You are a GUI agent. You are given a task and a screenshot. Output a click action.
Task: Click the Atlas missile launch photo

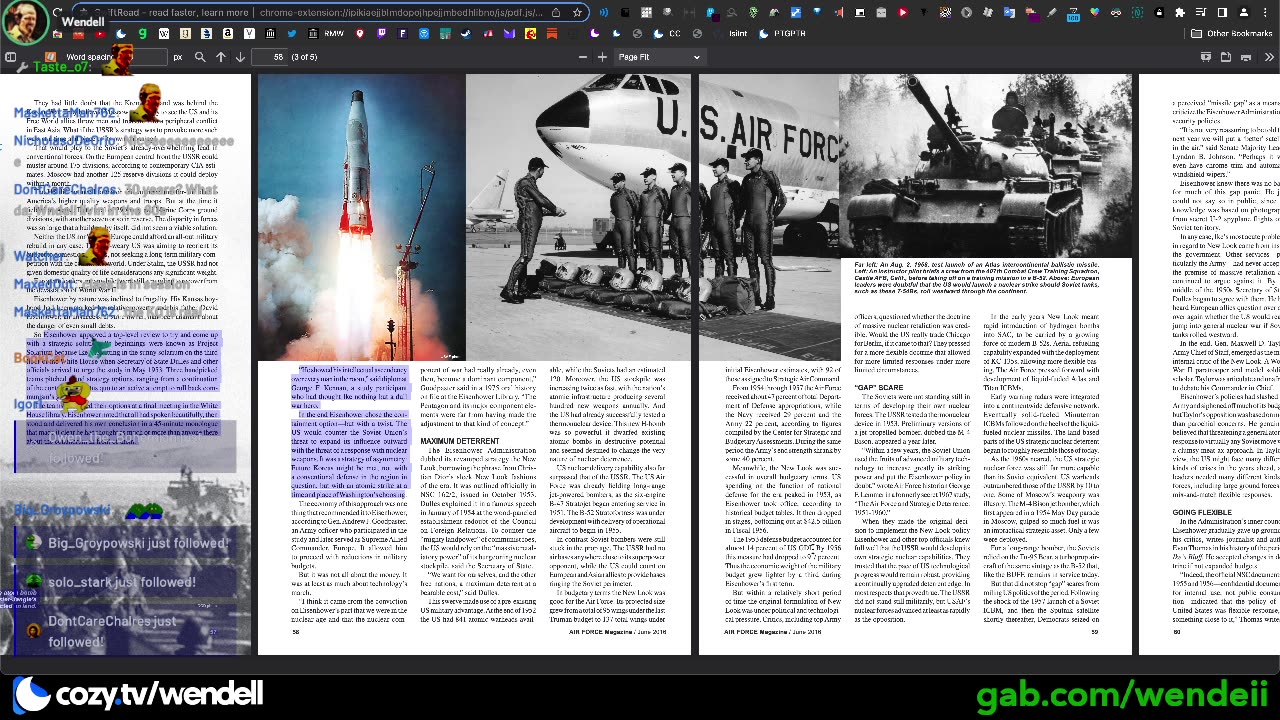(x=361, y=217)
